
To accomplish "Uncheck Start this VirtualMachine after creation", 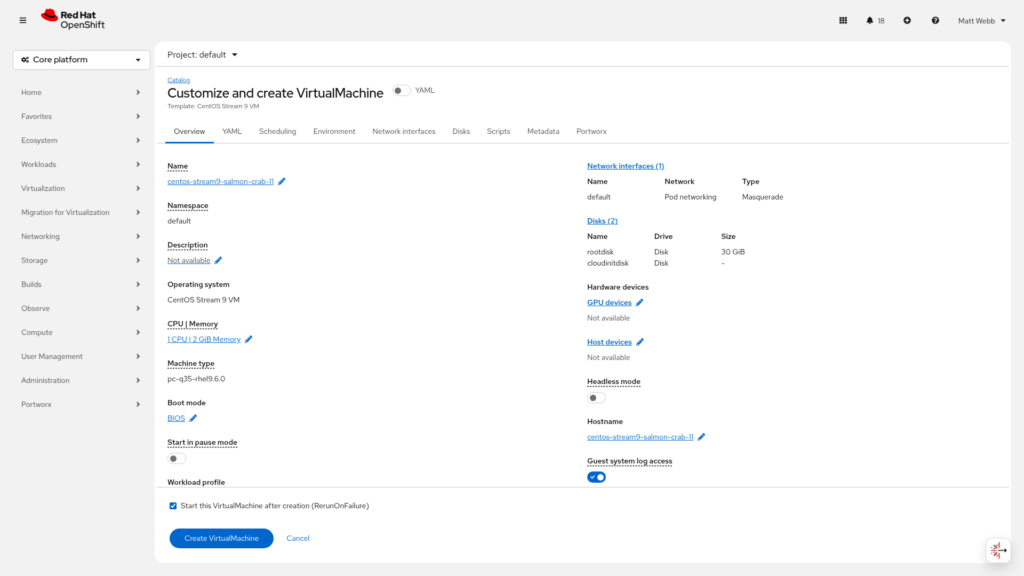I will pyautogui.click(x=173, y=506).
